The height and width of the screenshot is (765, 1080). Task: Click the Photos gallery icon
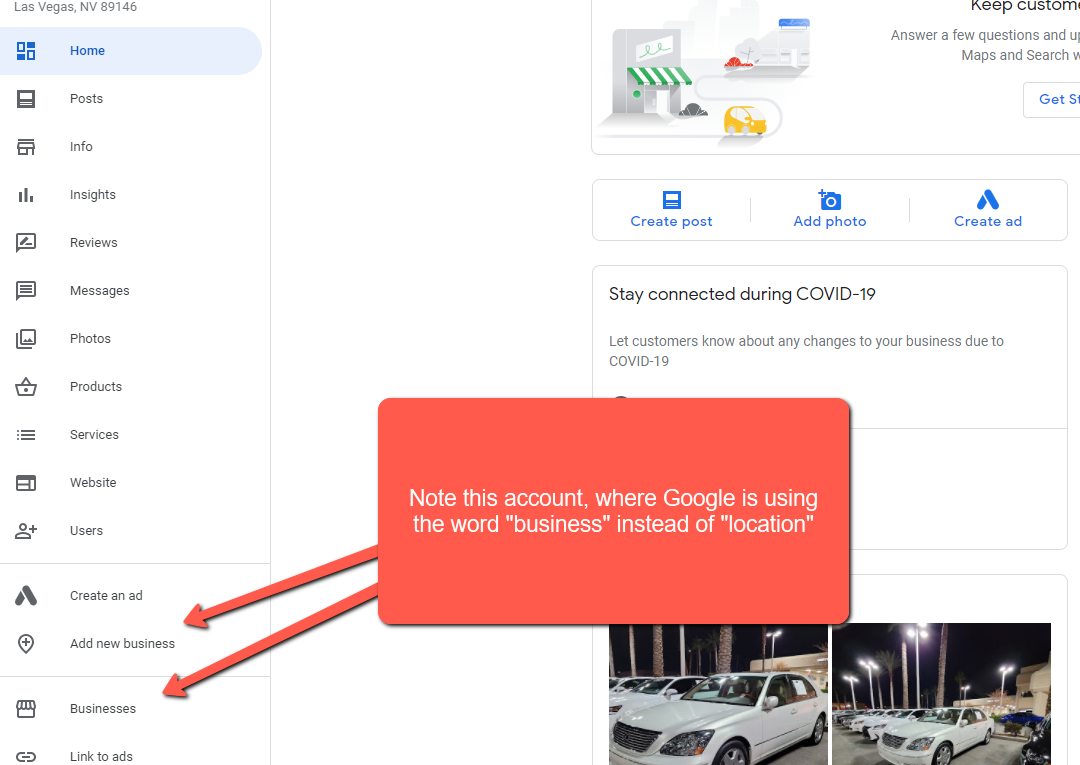[x=26, y=339]
